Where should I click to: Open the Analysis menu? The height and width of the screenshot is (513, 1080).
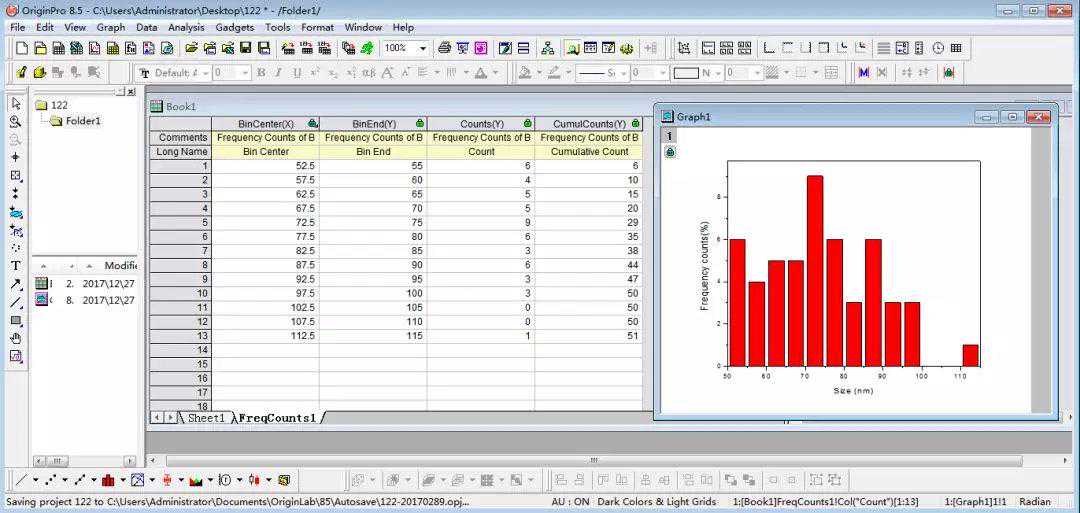tap(186, 28)
